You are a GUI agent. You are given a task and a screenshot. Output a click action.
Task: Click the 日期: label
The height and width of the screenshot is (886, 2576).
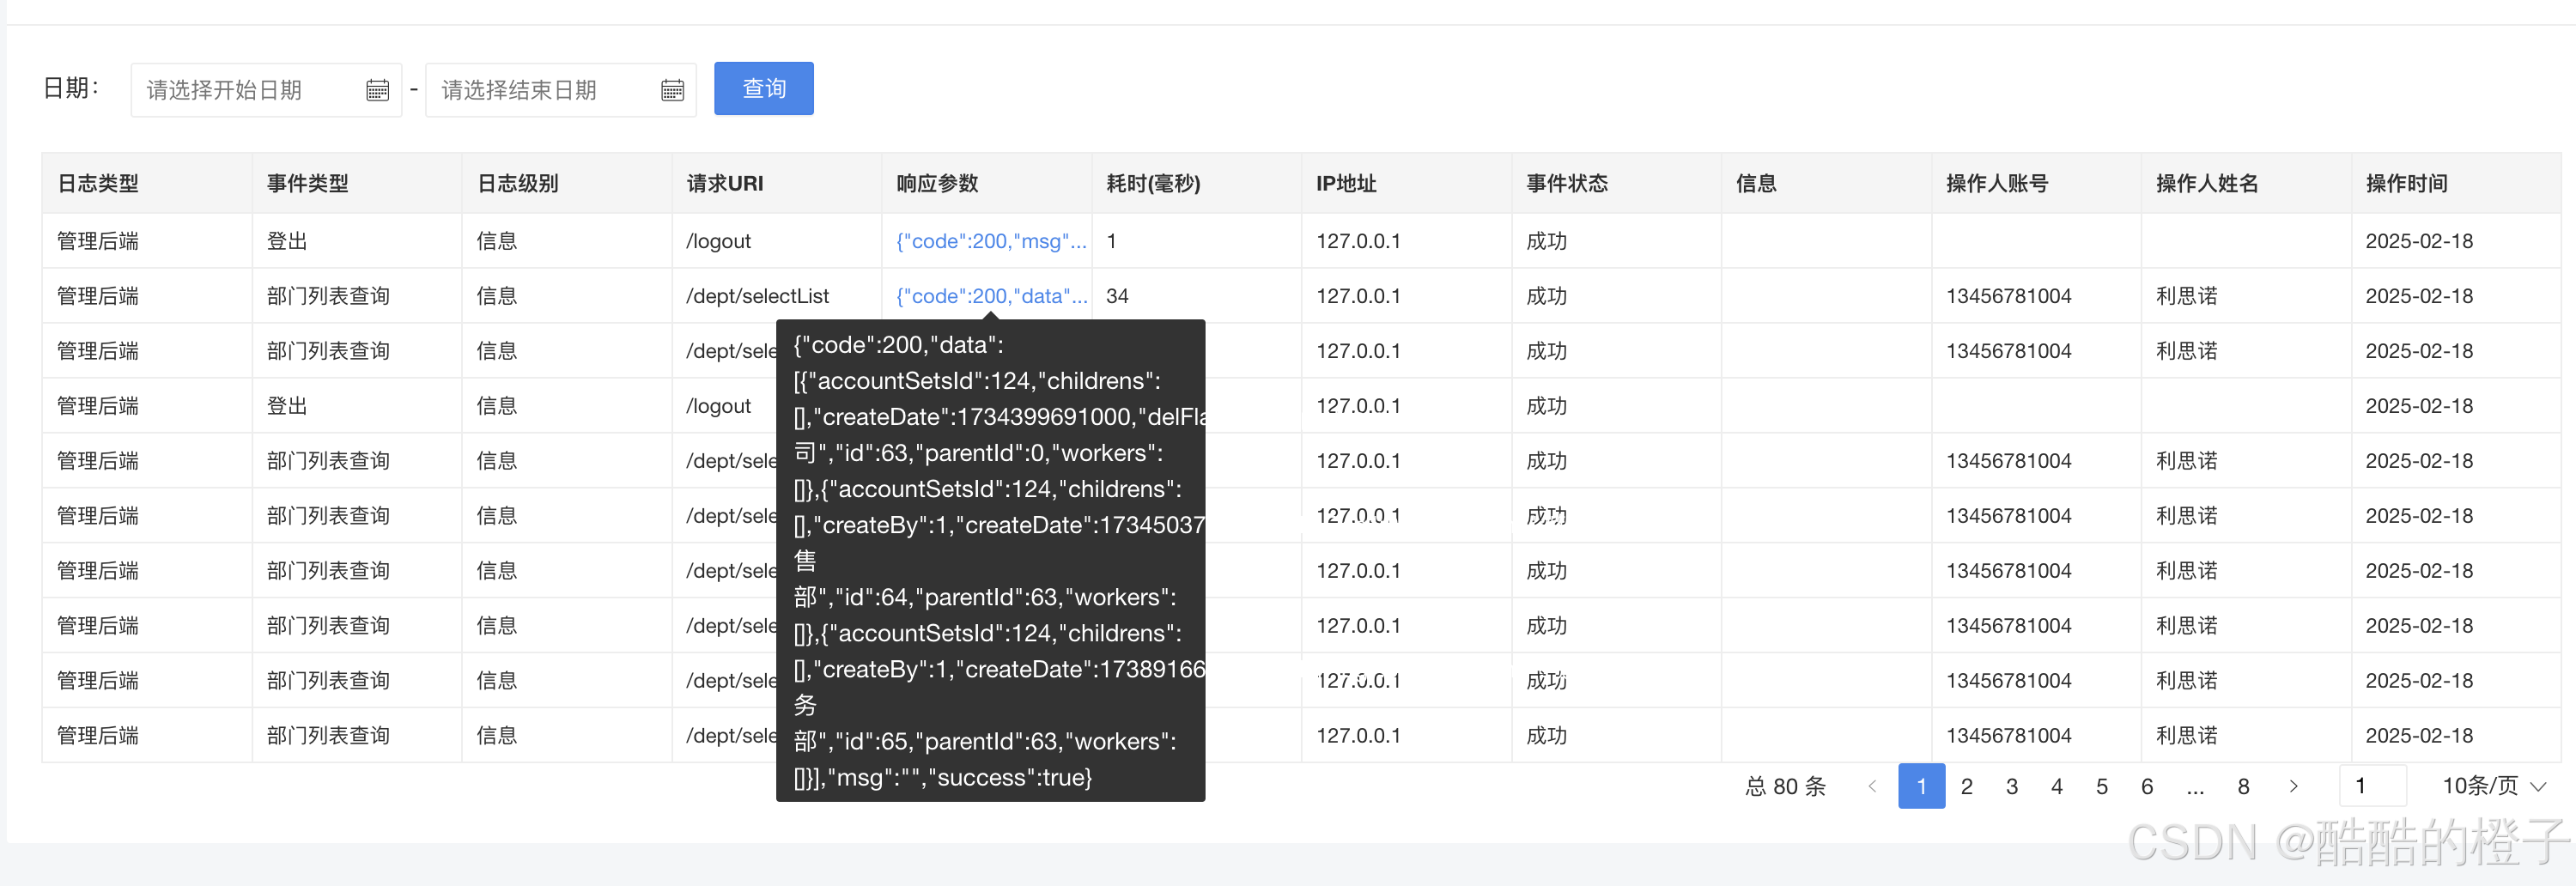tap(71, 88)
